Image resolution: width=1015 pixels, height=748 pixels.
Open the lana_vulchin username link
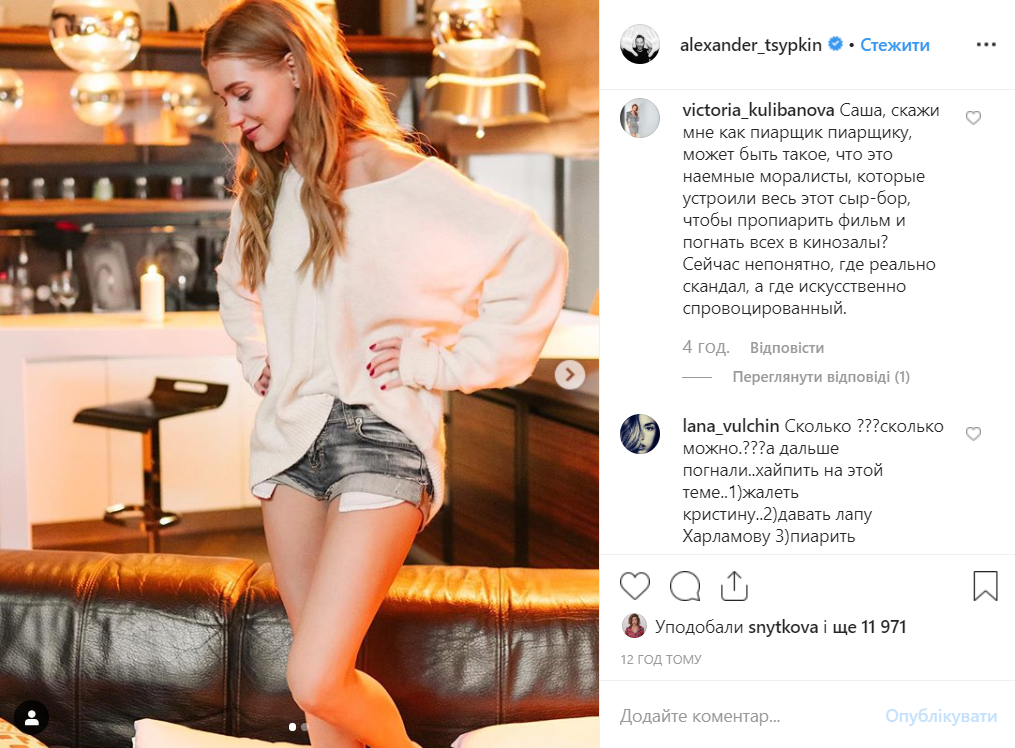coord(731,426)
